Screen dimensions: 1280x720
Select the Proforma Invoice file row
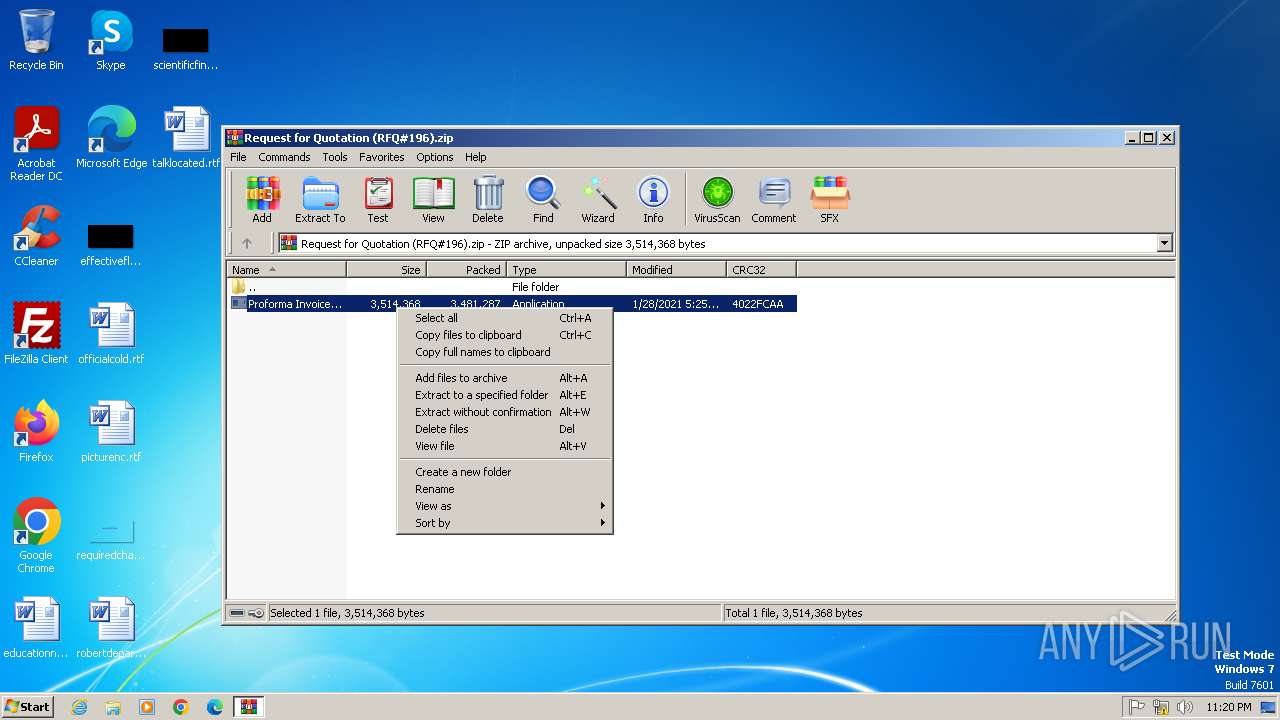[512, 304]
